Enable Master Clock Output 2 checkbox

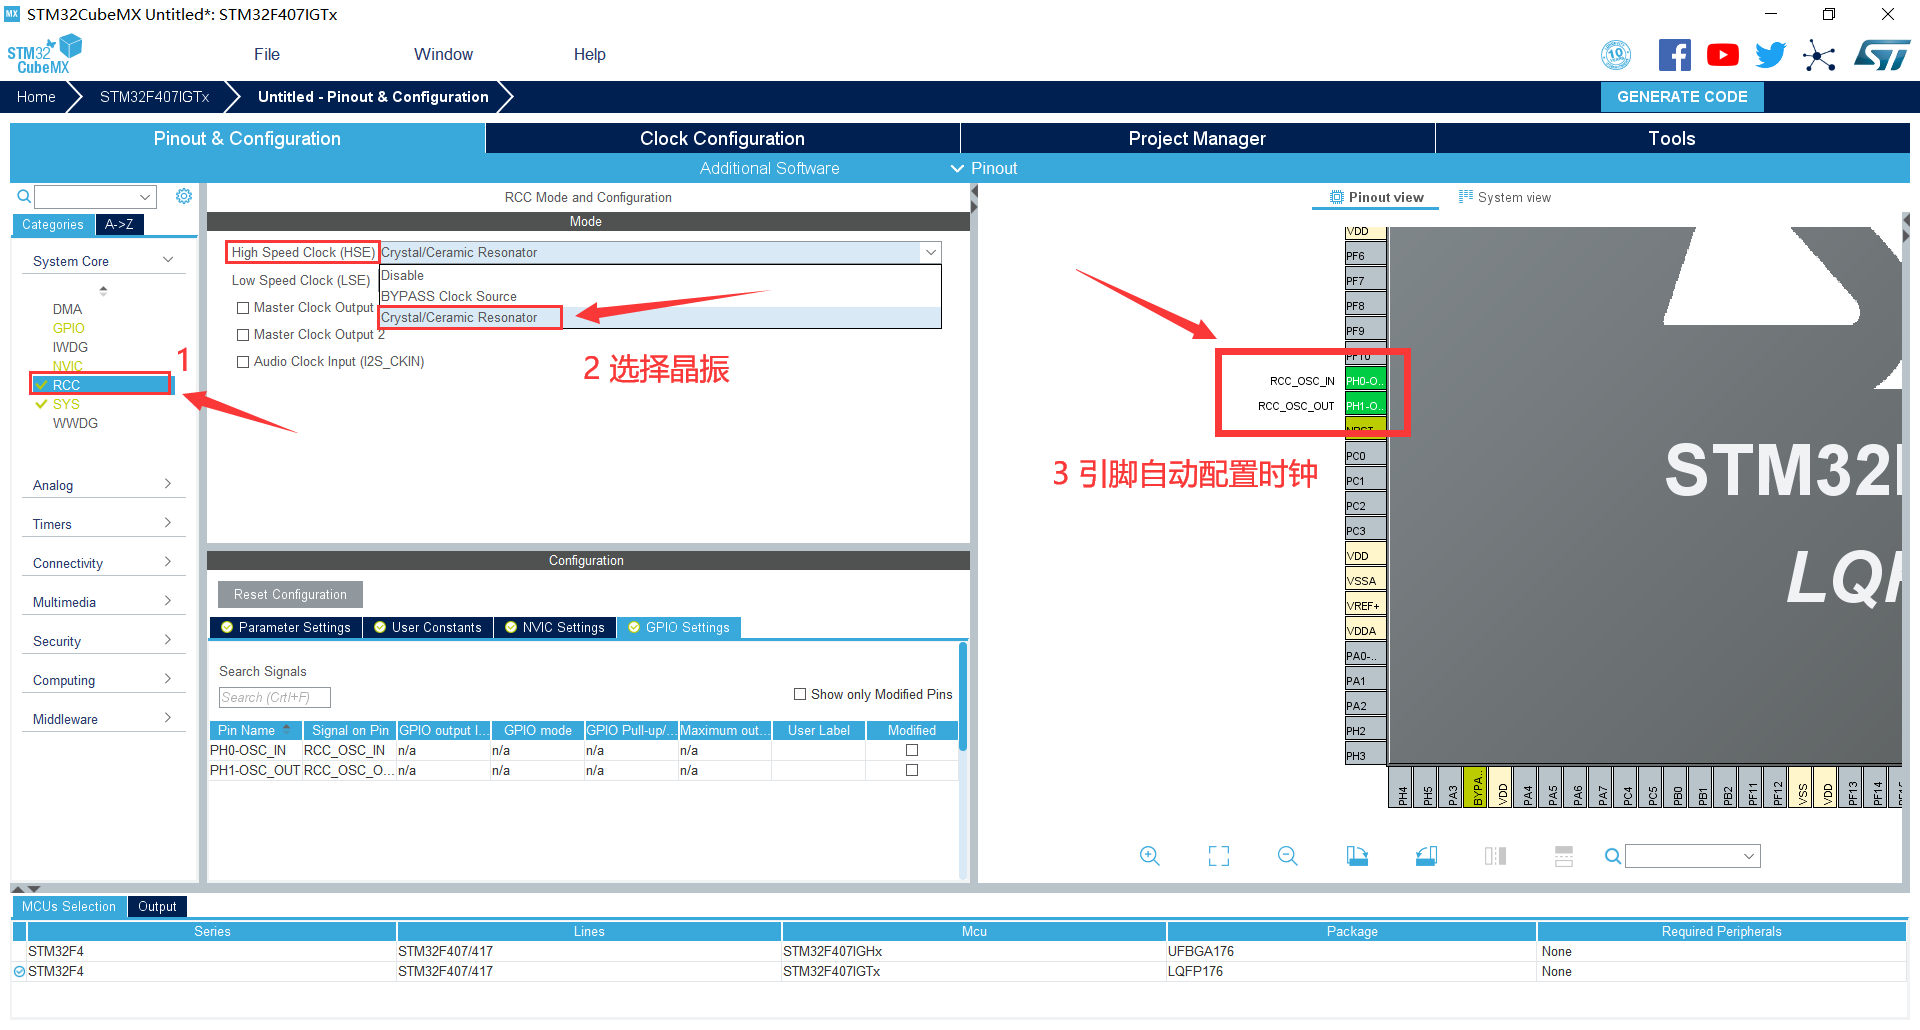click(243, 335)
